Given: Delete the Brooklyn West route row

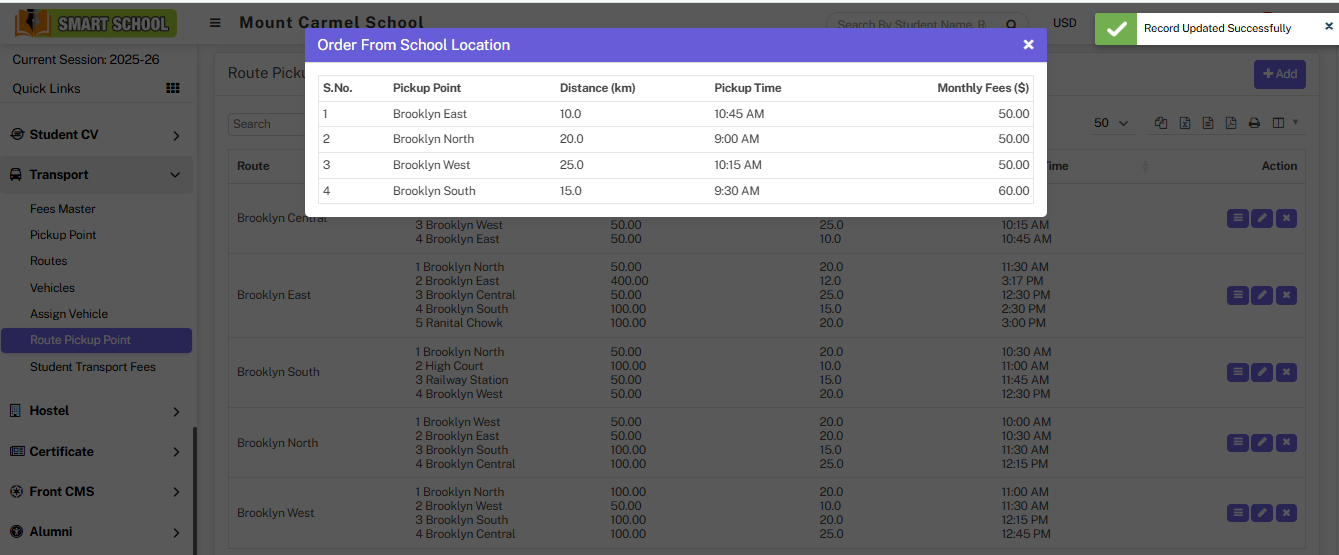Looking at the screenshot, I should [x=1287, y=513].
